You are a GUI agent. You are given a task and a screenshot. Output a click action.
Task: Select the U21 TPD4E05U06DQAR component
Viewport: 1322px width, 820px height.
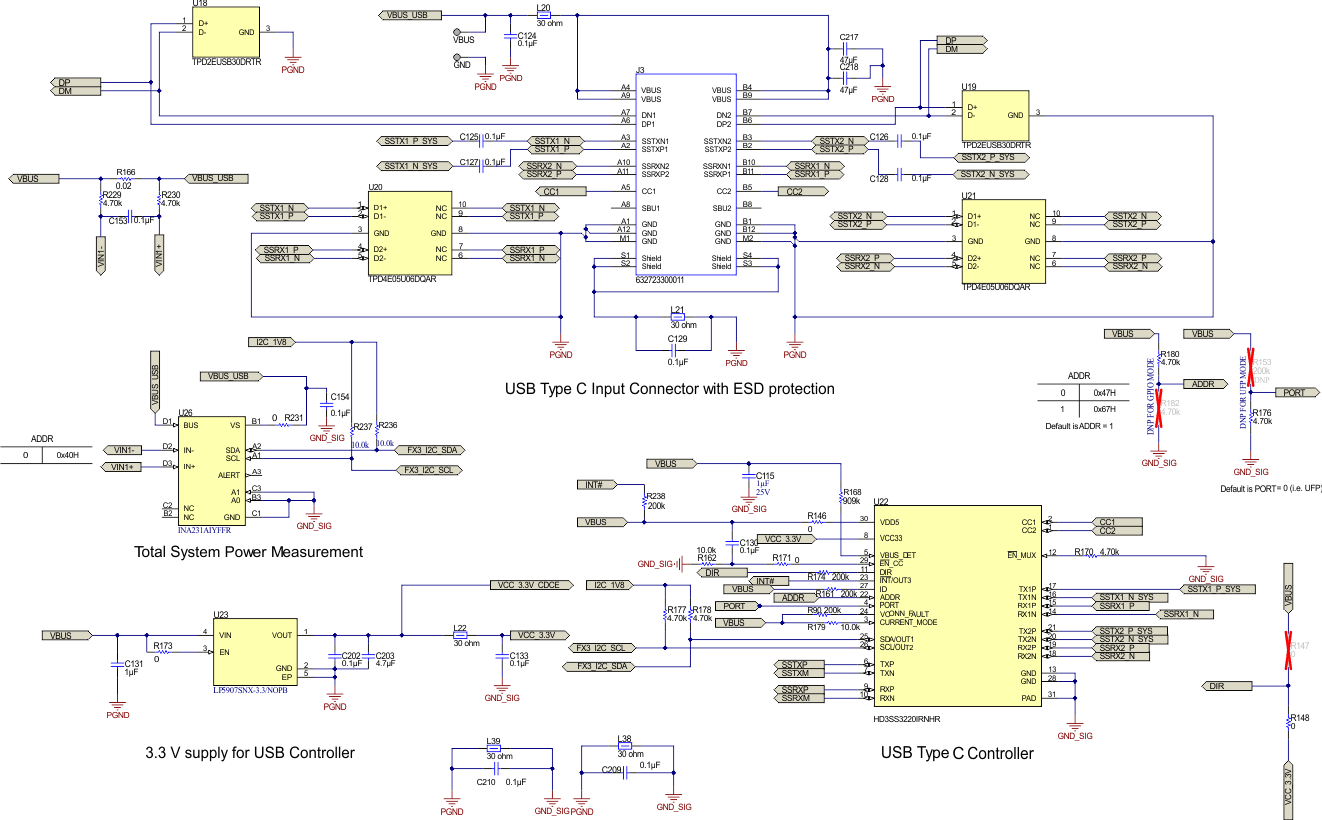tap(1003, 243)
